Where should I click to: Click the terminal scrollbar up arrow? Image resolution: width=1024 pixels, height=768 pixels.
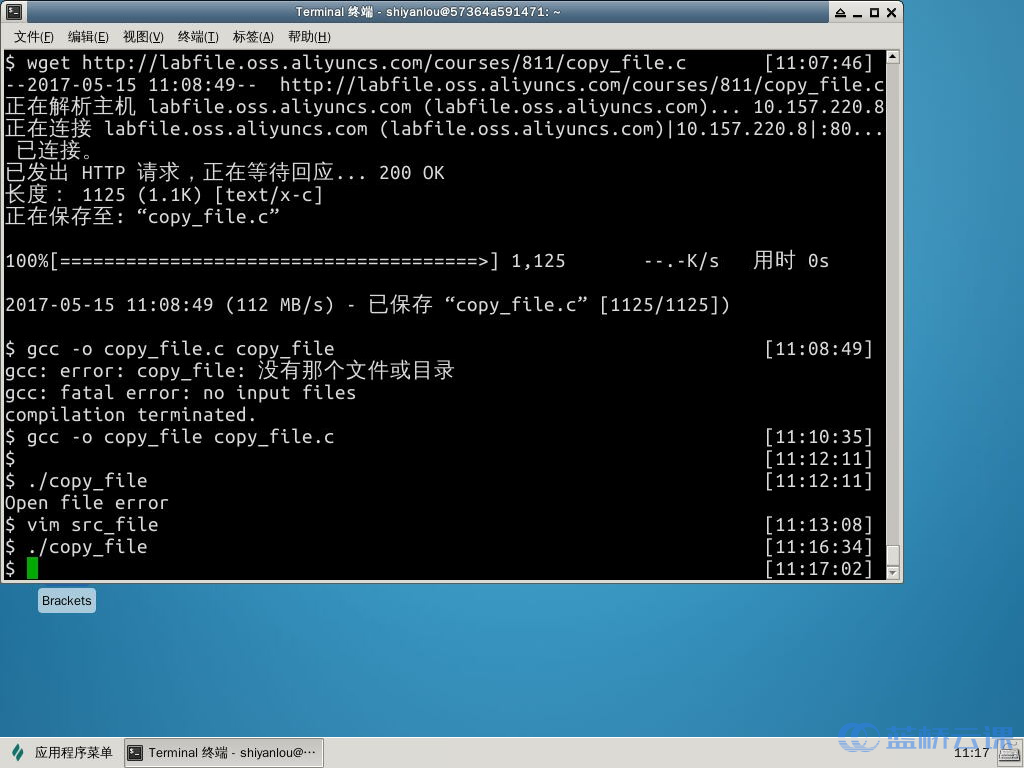(893, 57)
